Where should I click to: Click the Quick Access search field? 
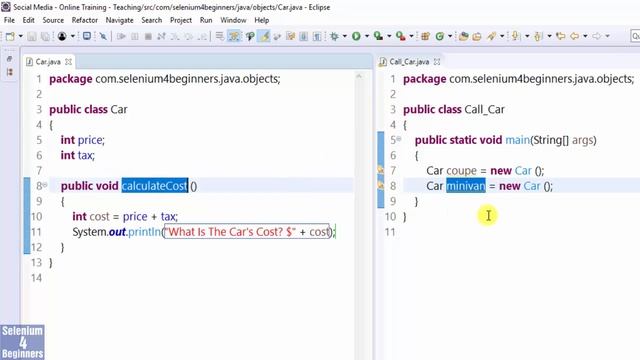[635, 36]
